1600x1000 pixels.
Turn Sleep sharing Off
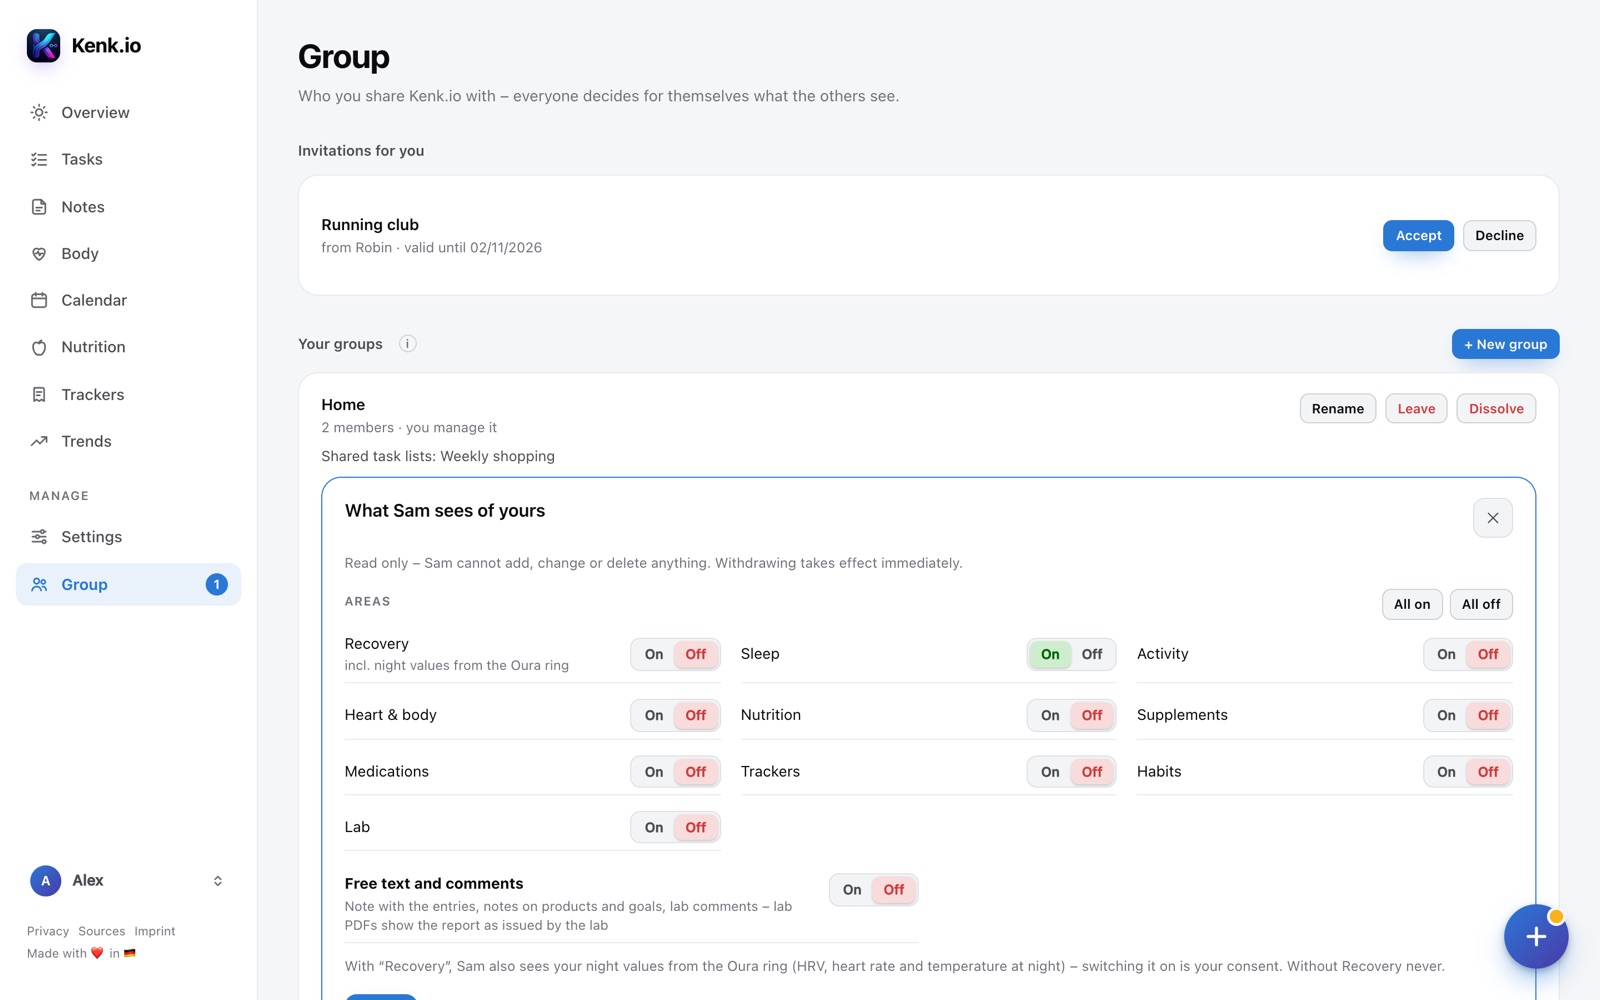[x=1092, y=654]
